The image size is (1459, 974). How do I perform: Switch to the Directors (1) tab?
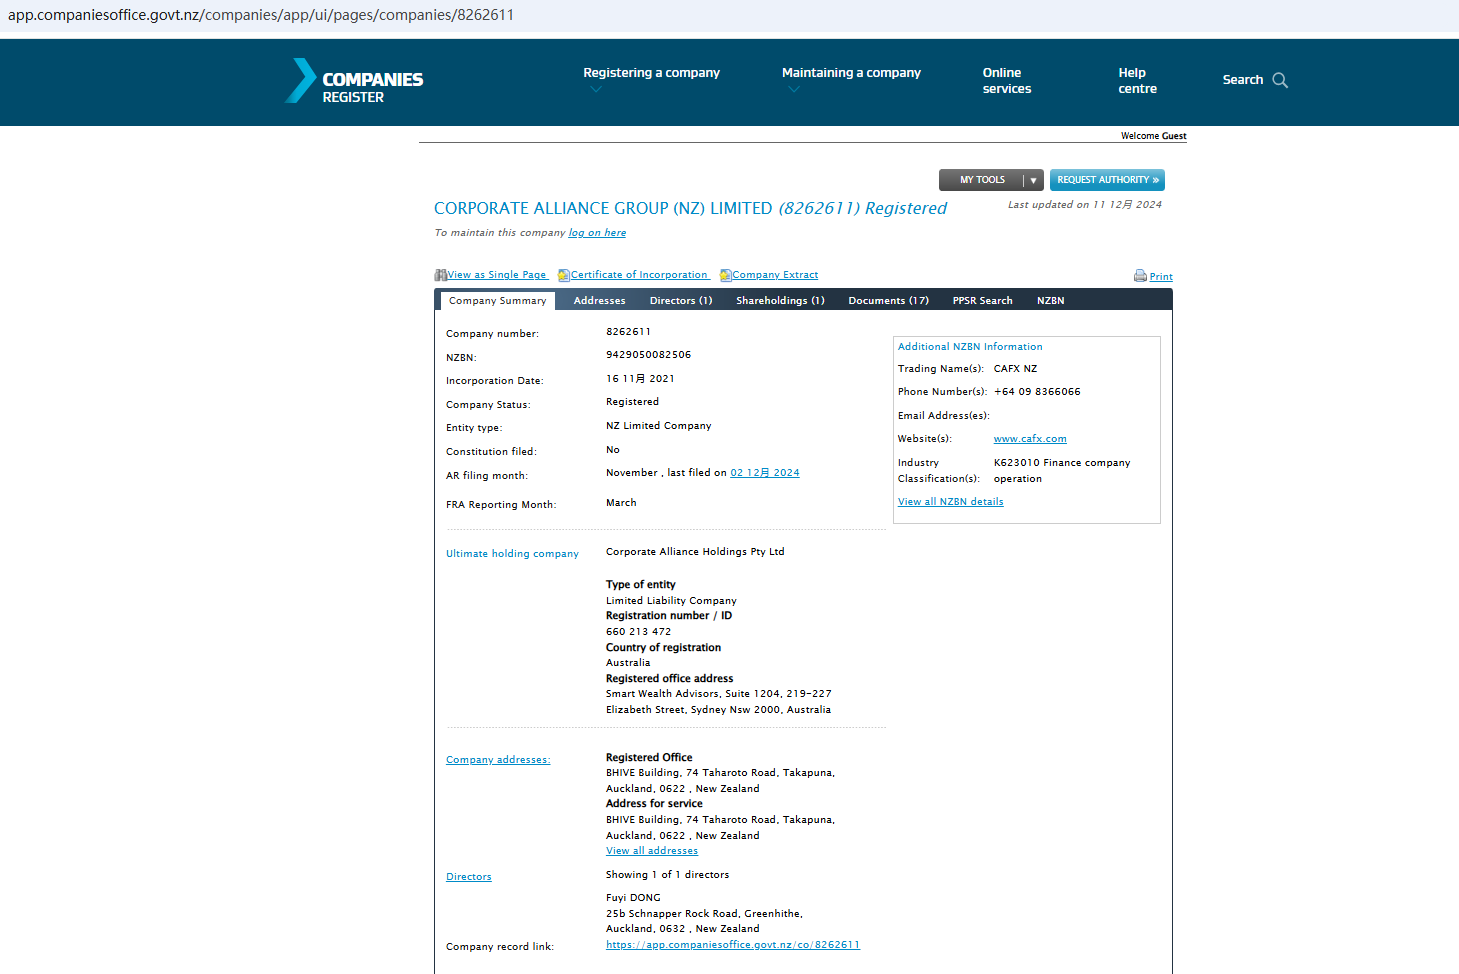[x=681, y=301]
